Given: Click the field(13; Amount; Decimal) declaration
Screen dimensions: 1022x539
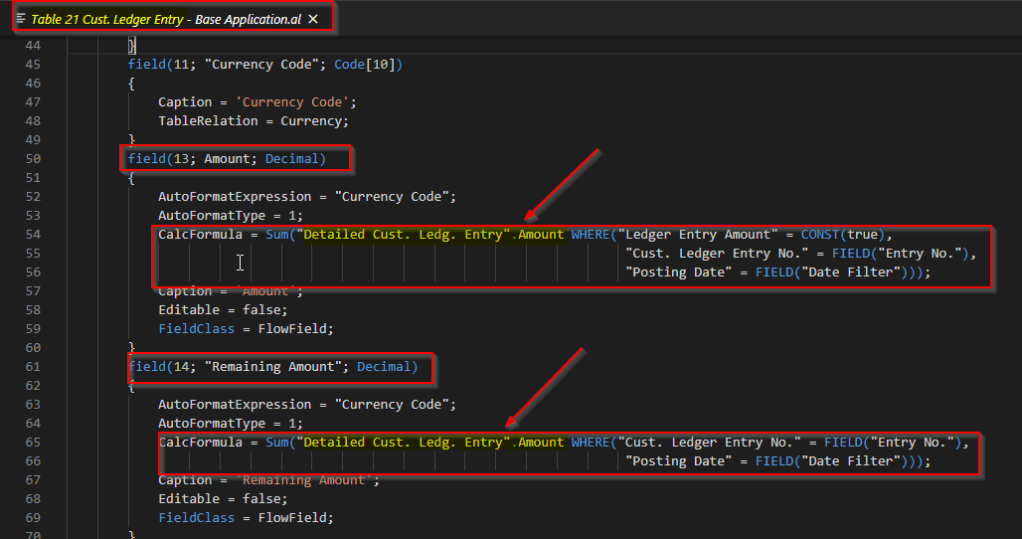Looking at the screenshot, I should [238, 159].
